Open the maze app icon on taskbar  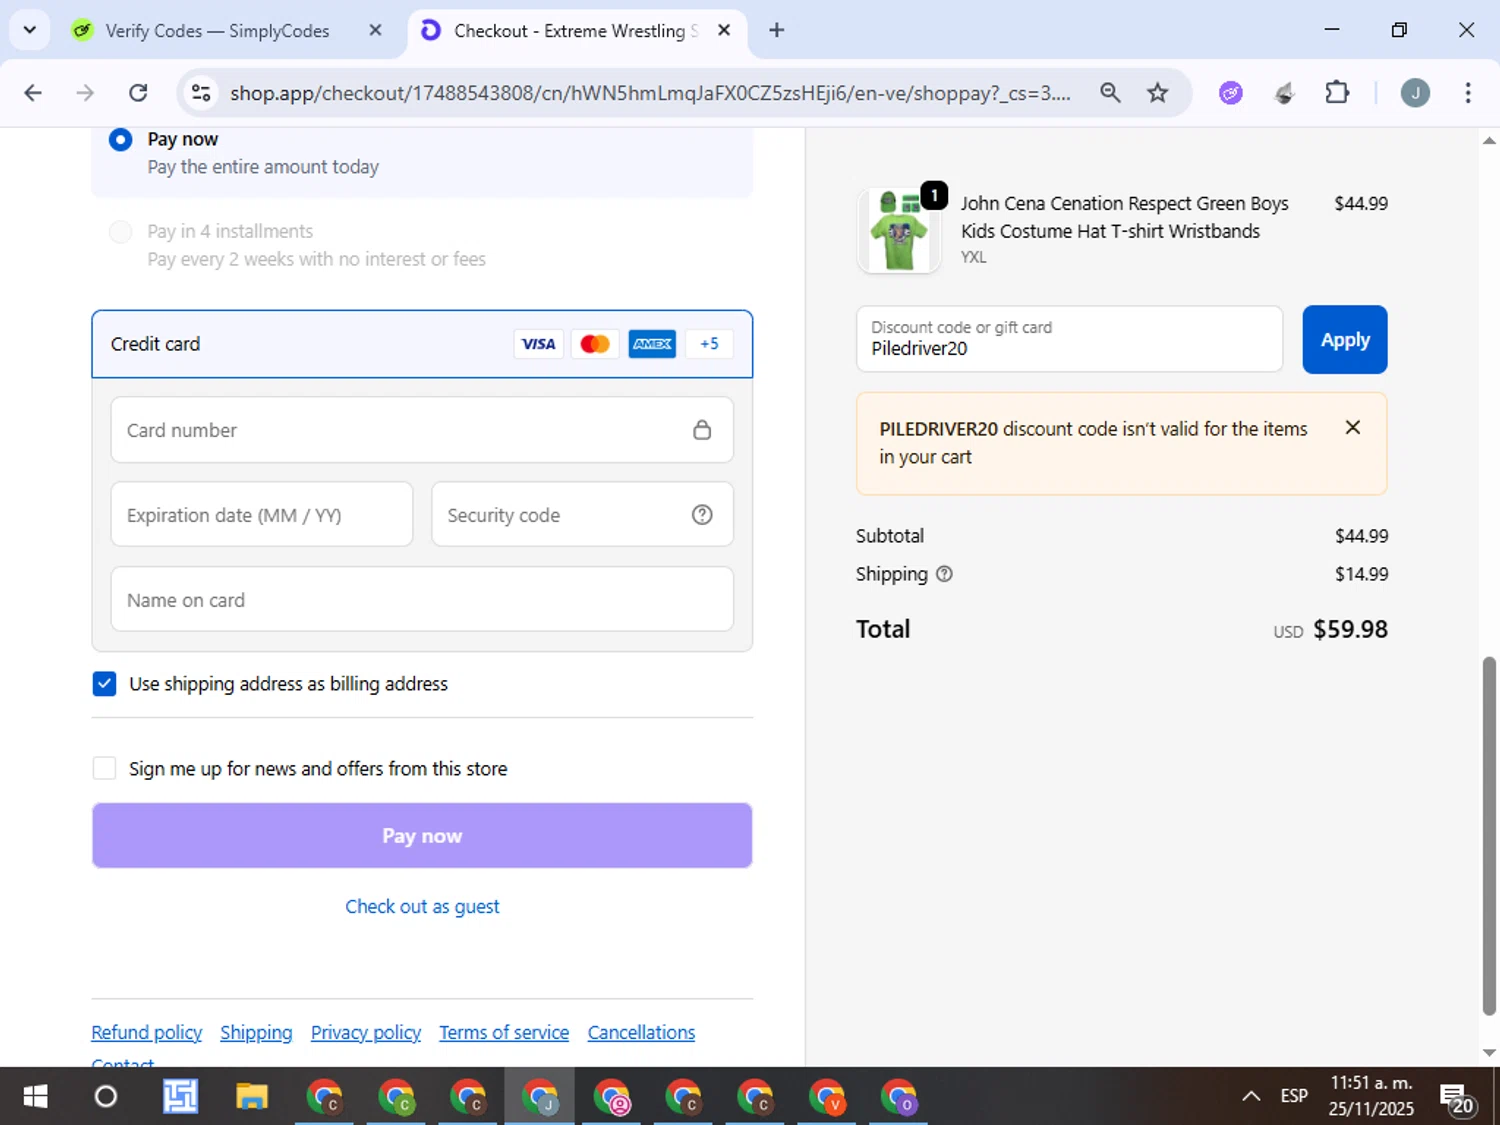[180, 1097]
